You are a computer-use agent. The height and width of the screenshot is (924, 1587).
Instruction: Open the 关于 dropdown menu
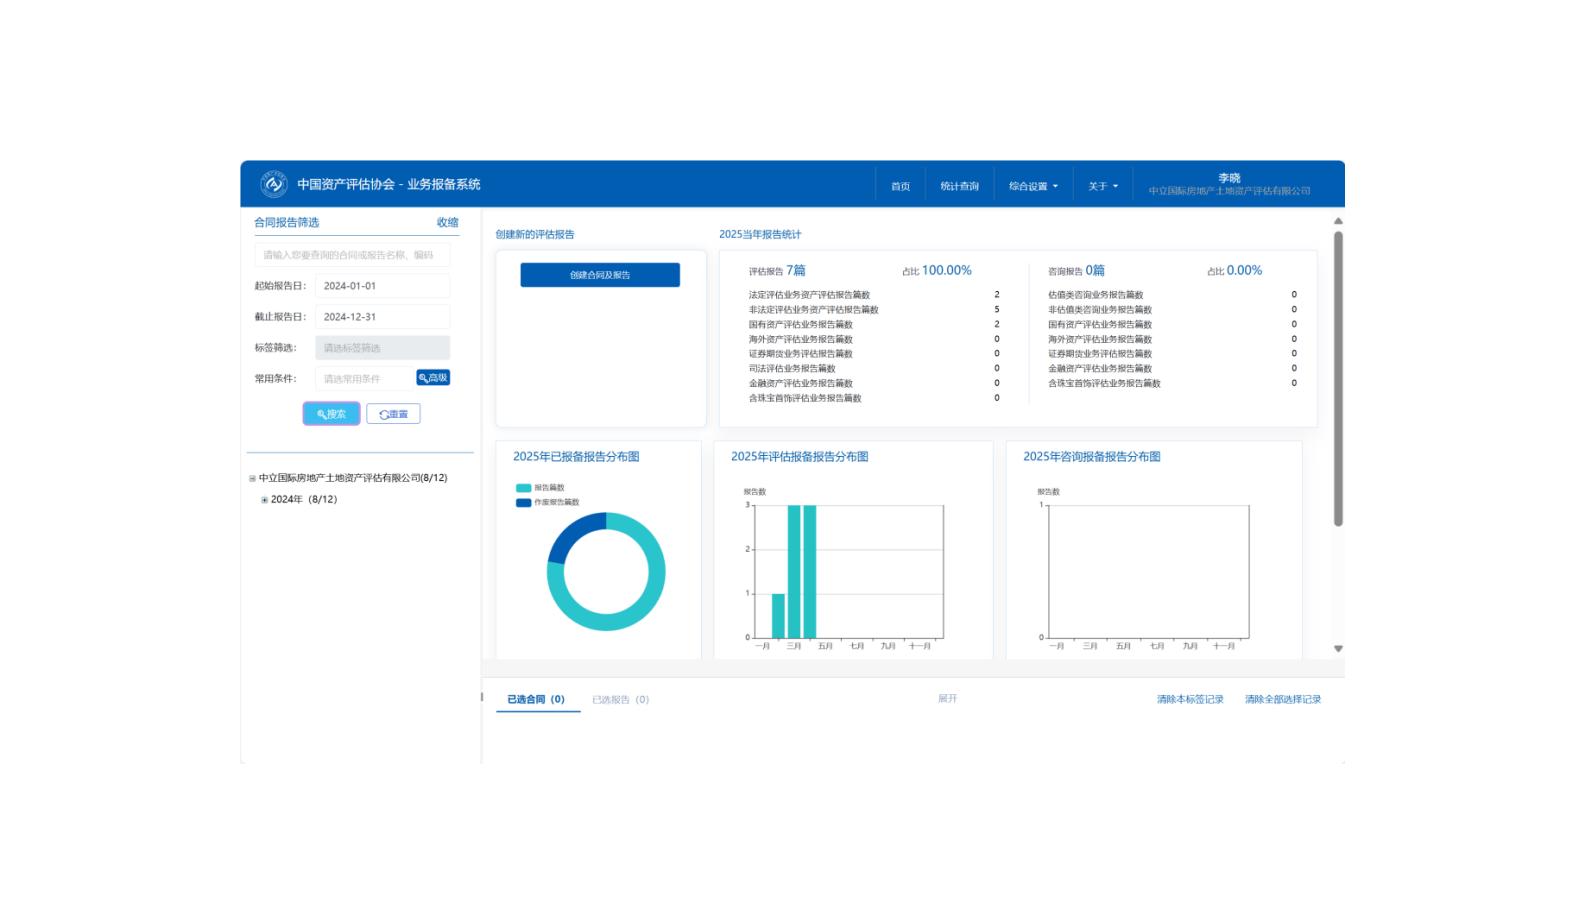point(1103,186)
